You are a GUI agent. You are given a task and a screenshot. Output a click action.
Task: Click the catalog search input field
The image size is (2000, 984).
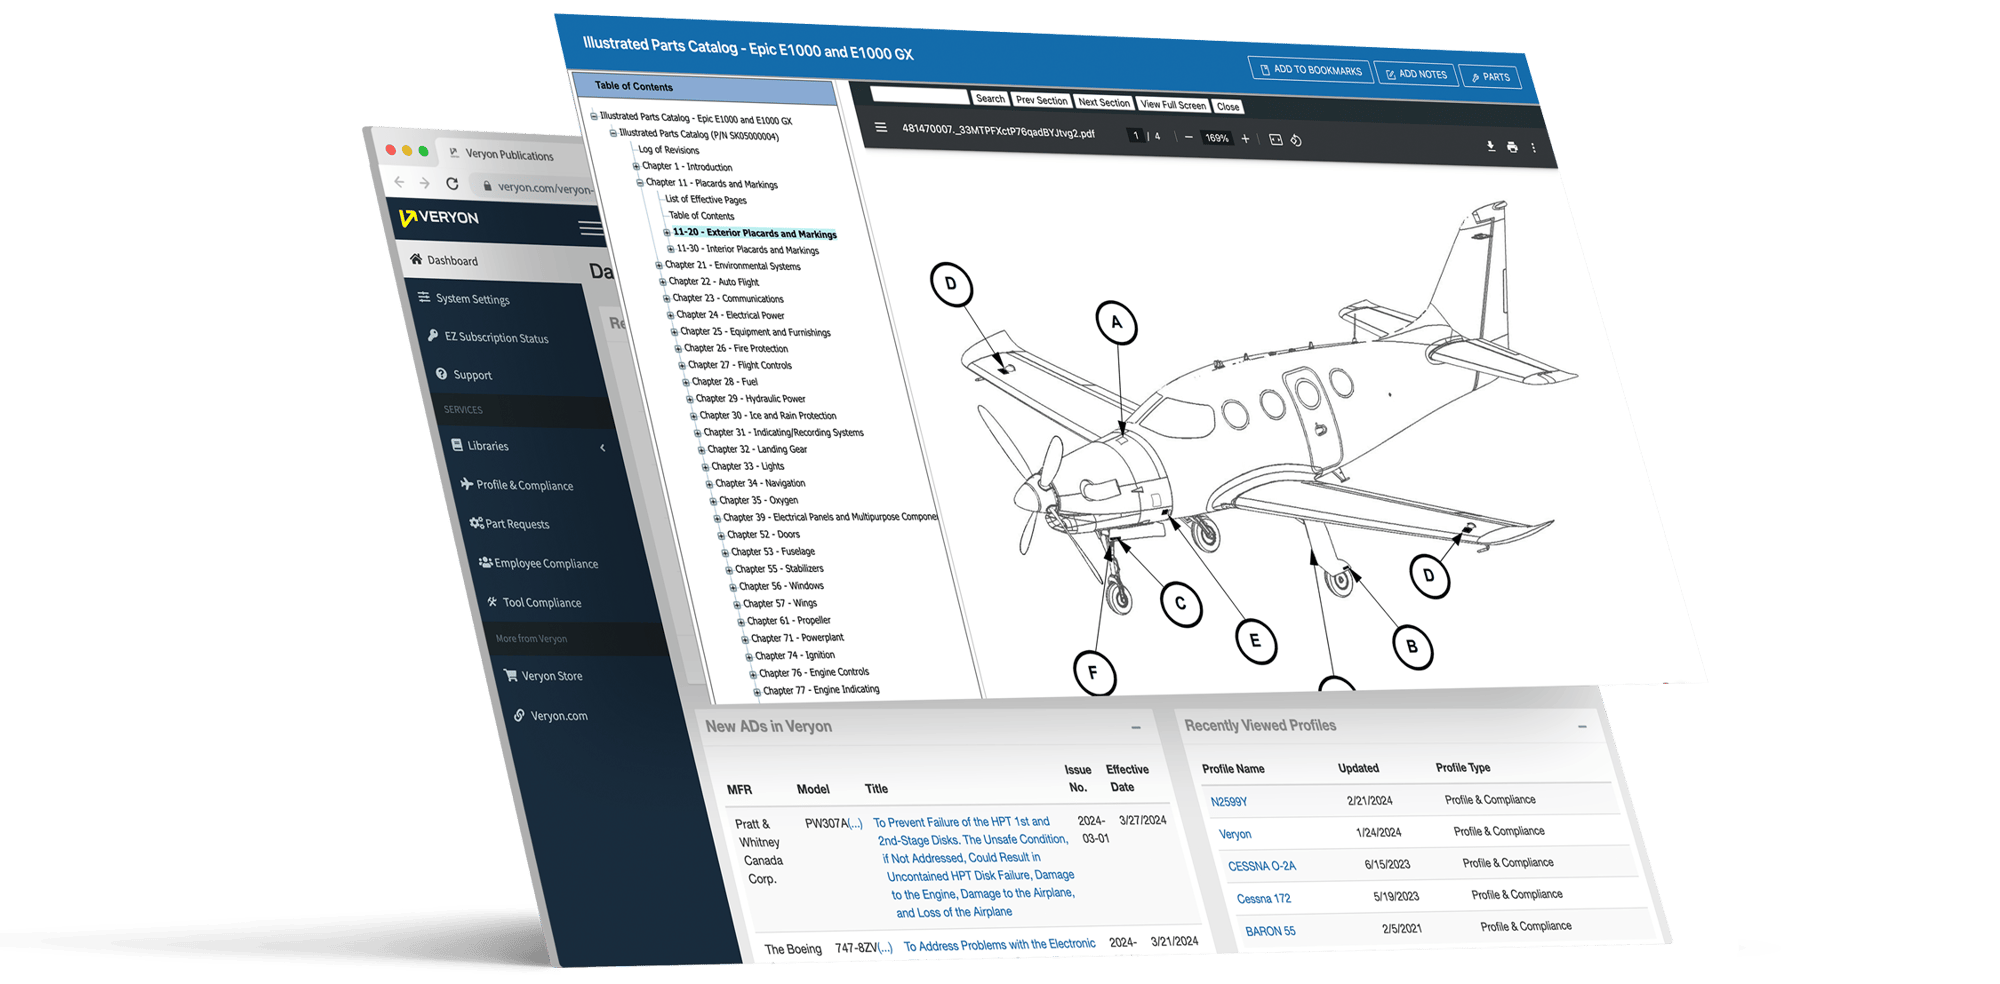tap(920, 96)
